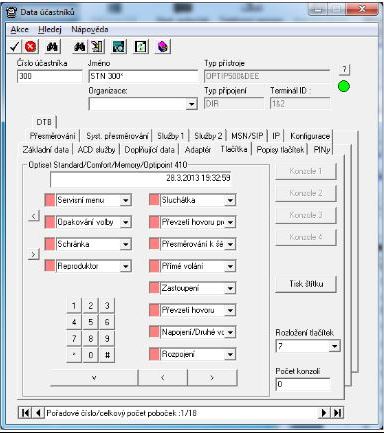Select the PINy tab
This screenshot has width=384, height=433.
(322, 150)
